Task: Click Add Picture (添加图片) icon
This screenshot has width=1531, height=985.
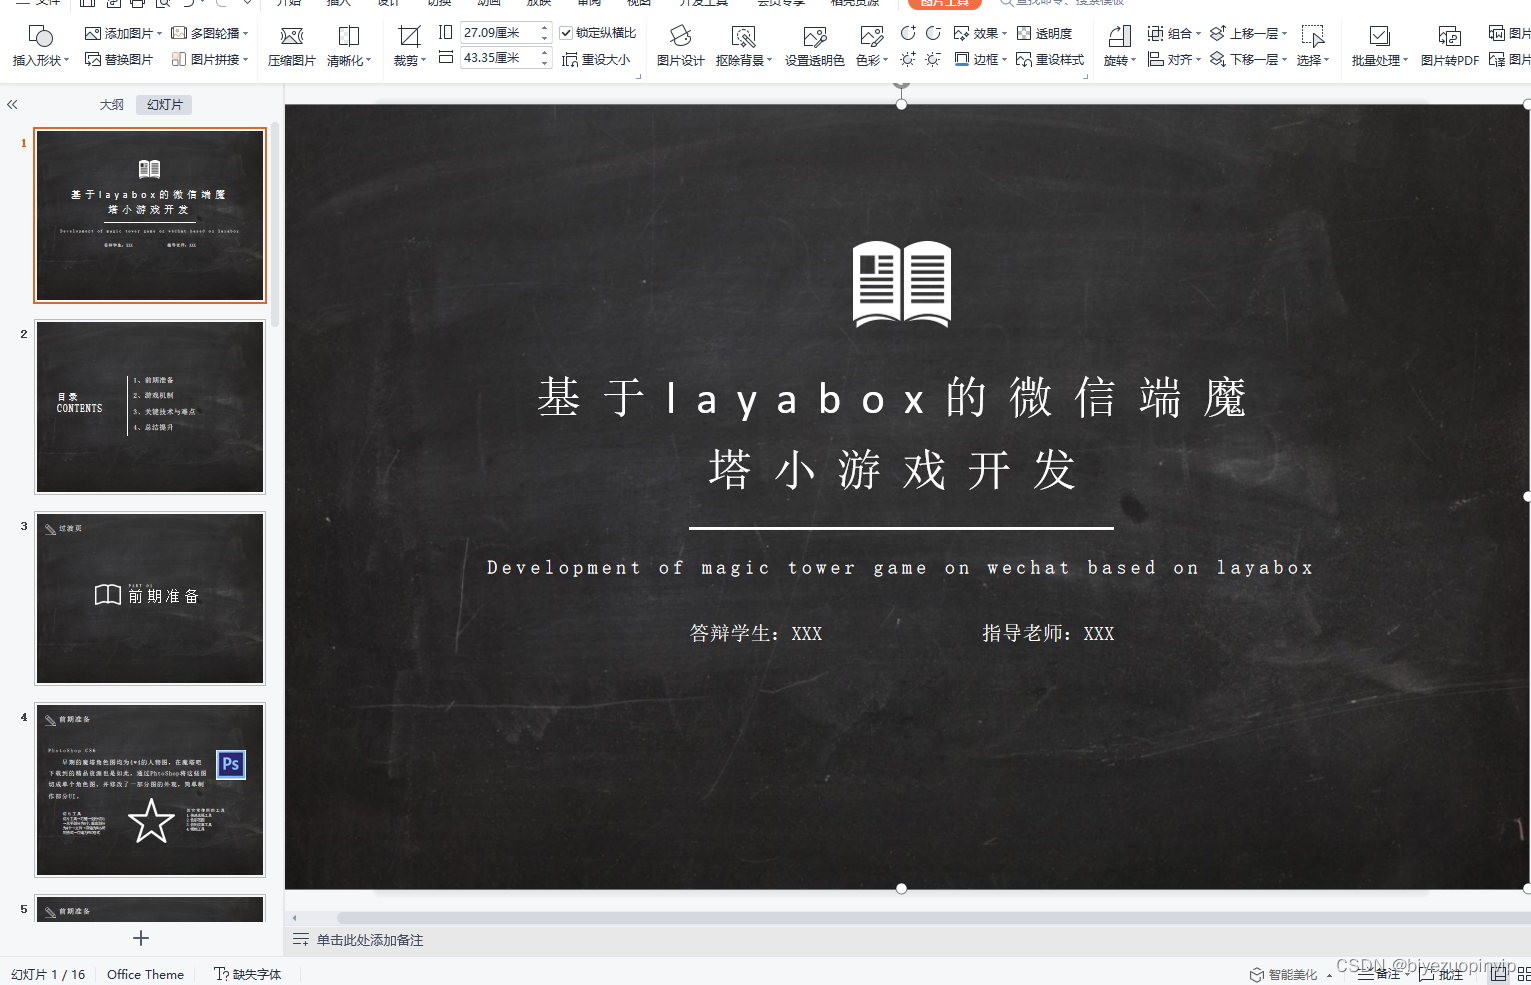Action: 93,33
